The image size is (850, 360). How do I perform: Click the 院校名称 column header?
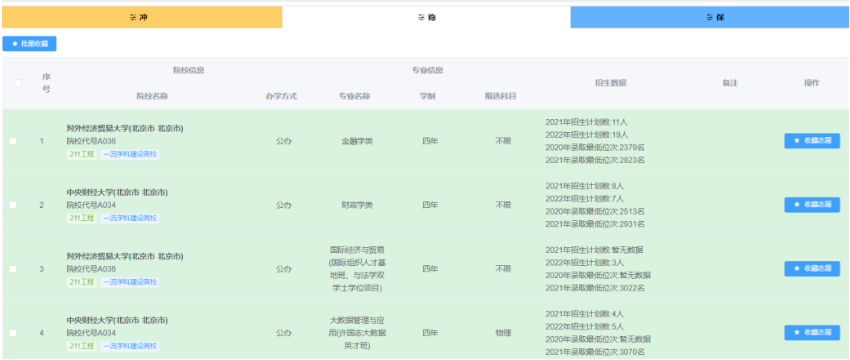tap(152, 96)
